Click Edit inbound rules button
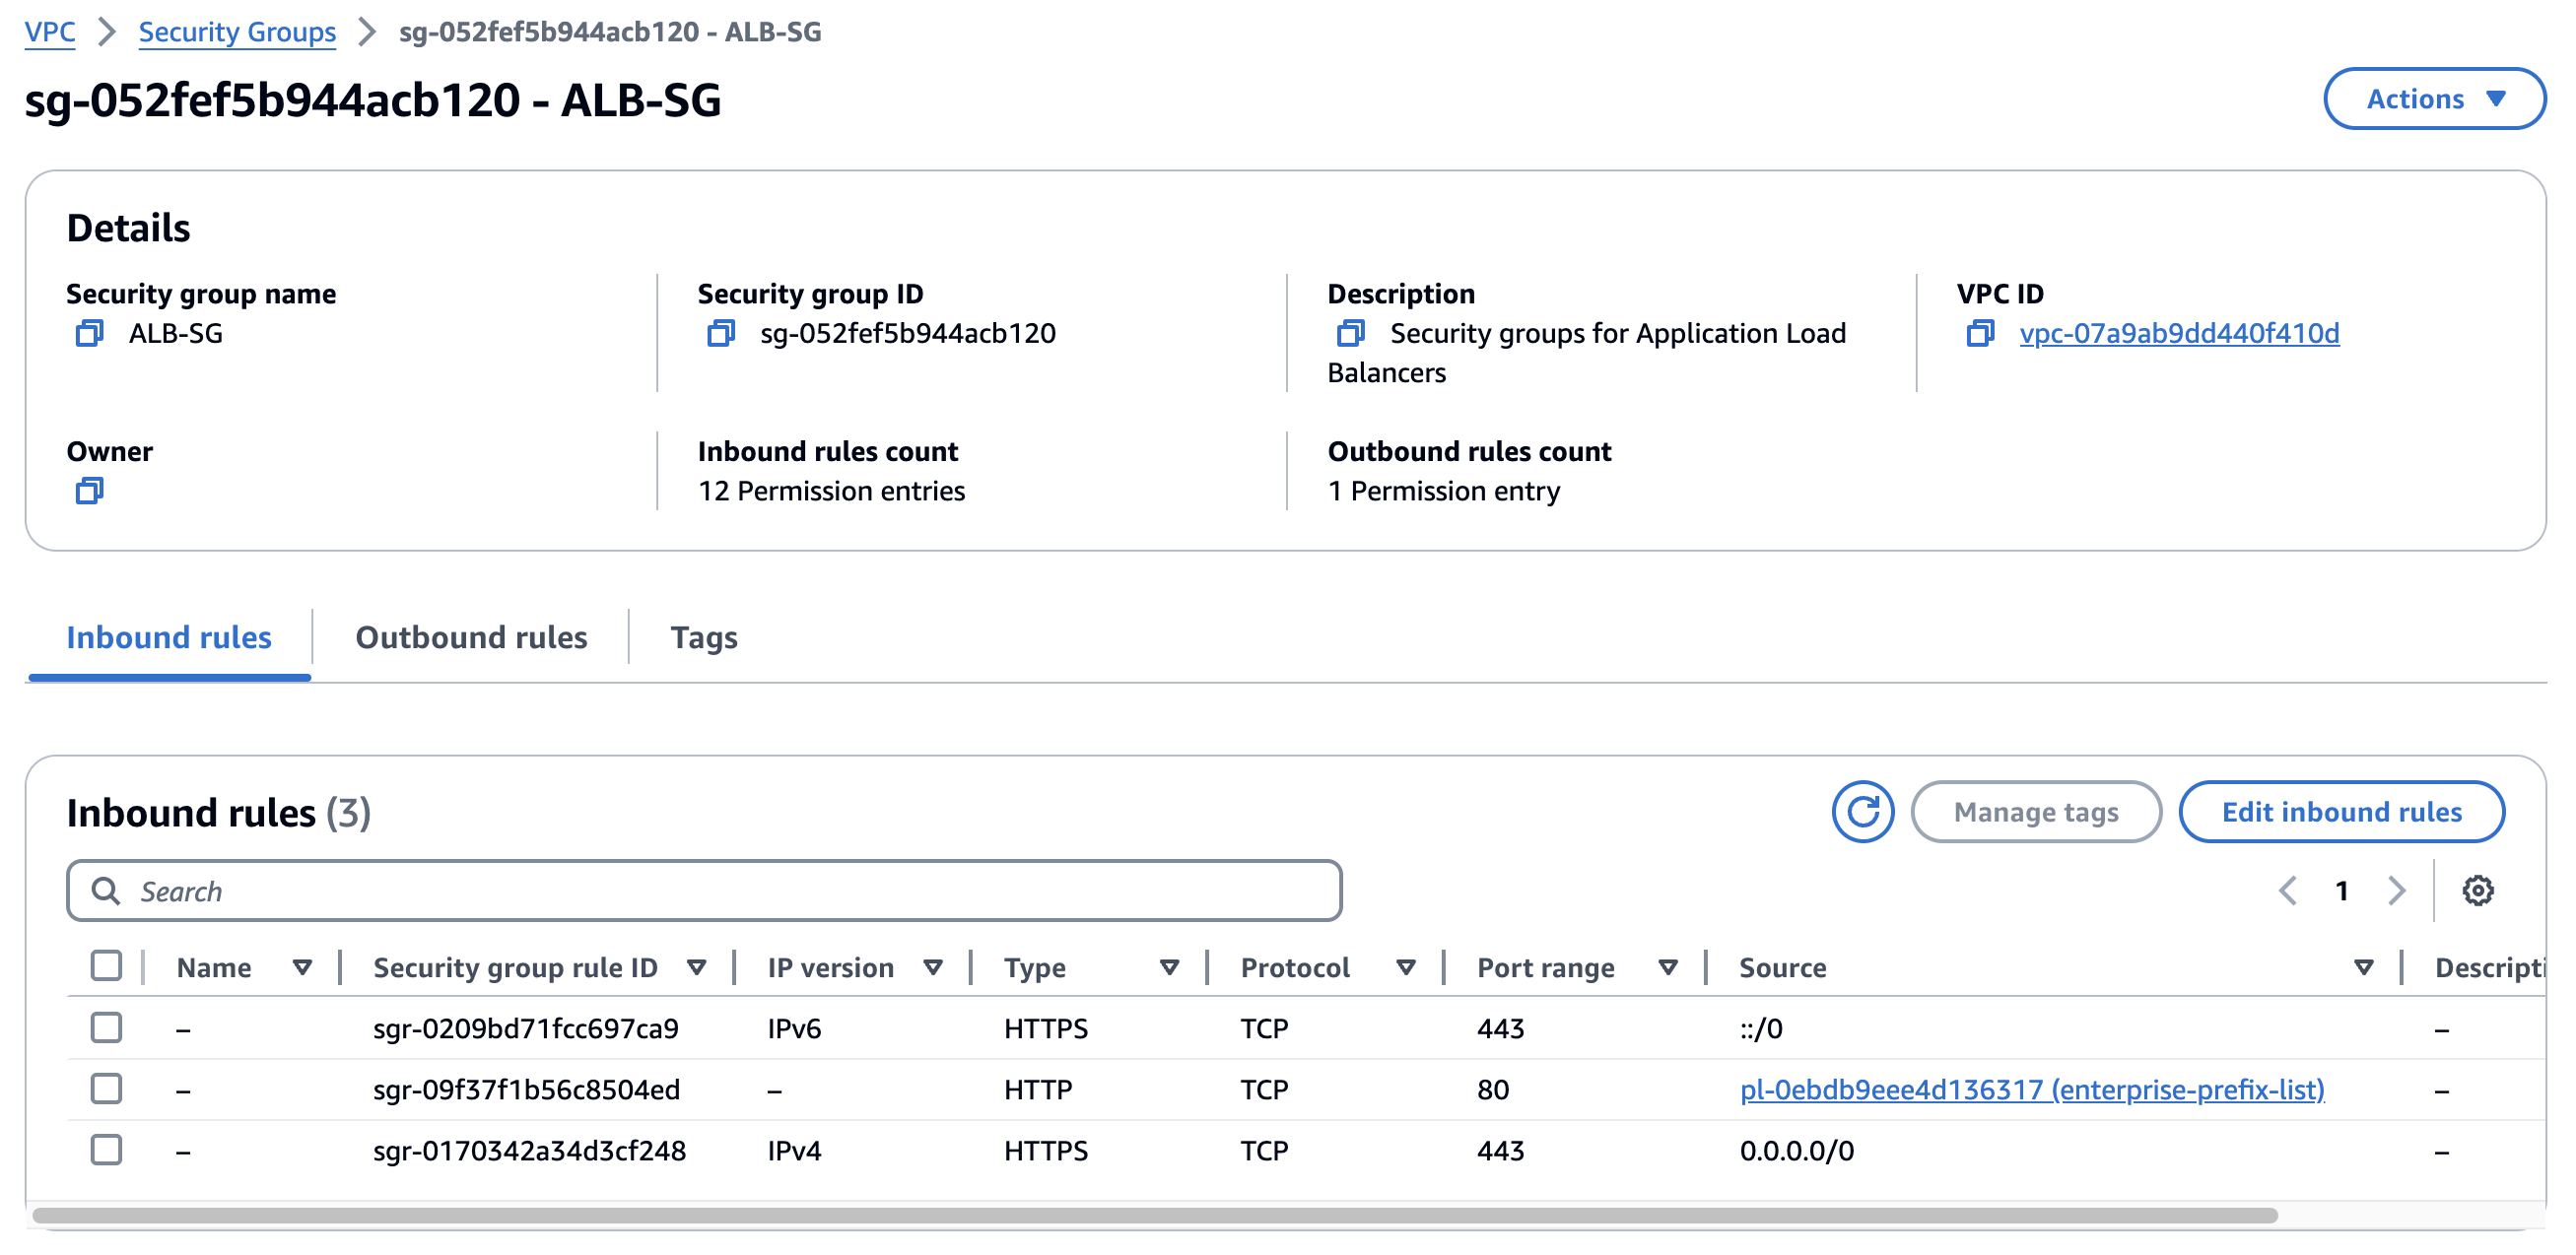2576x1255 pixels. point(2340,812)
